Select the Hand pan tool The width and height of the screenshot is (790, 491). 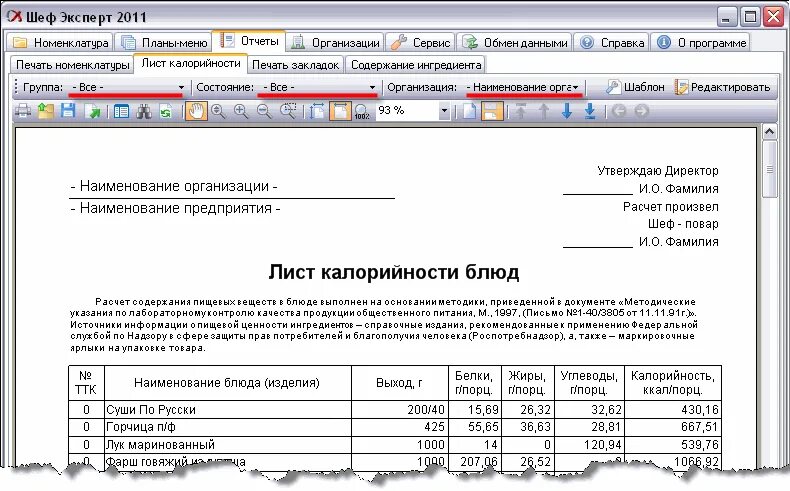[195, 111]
